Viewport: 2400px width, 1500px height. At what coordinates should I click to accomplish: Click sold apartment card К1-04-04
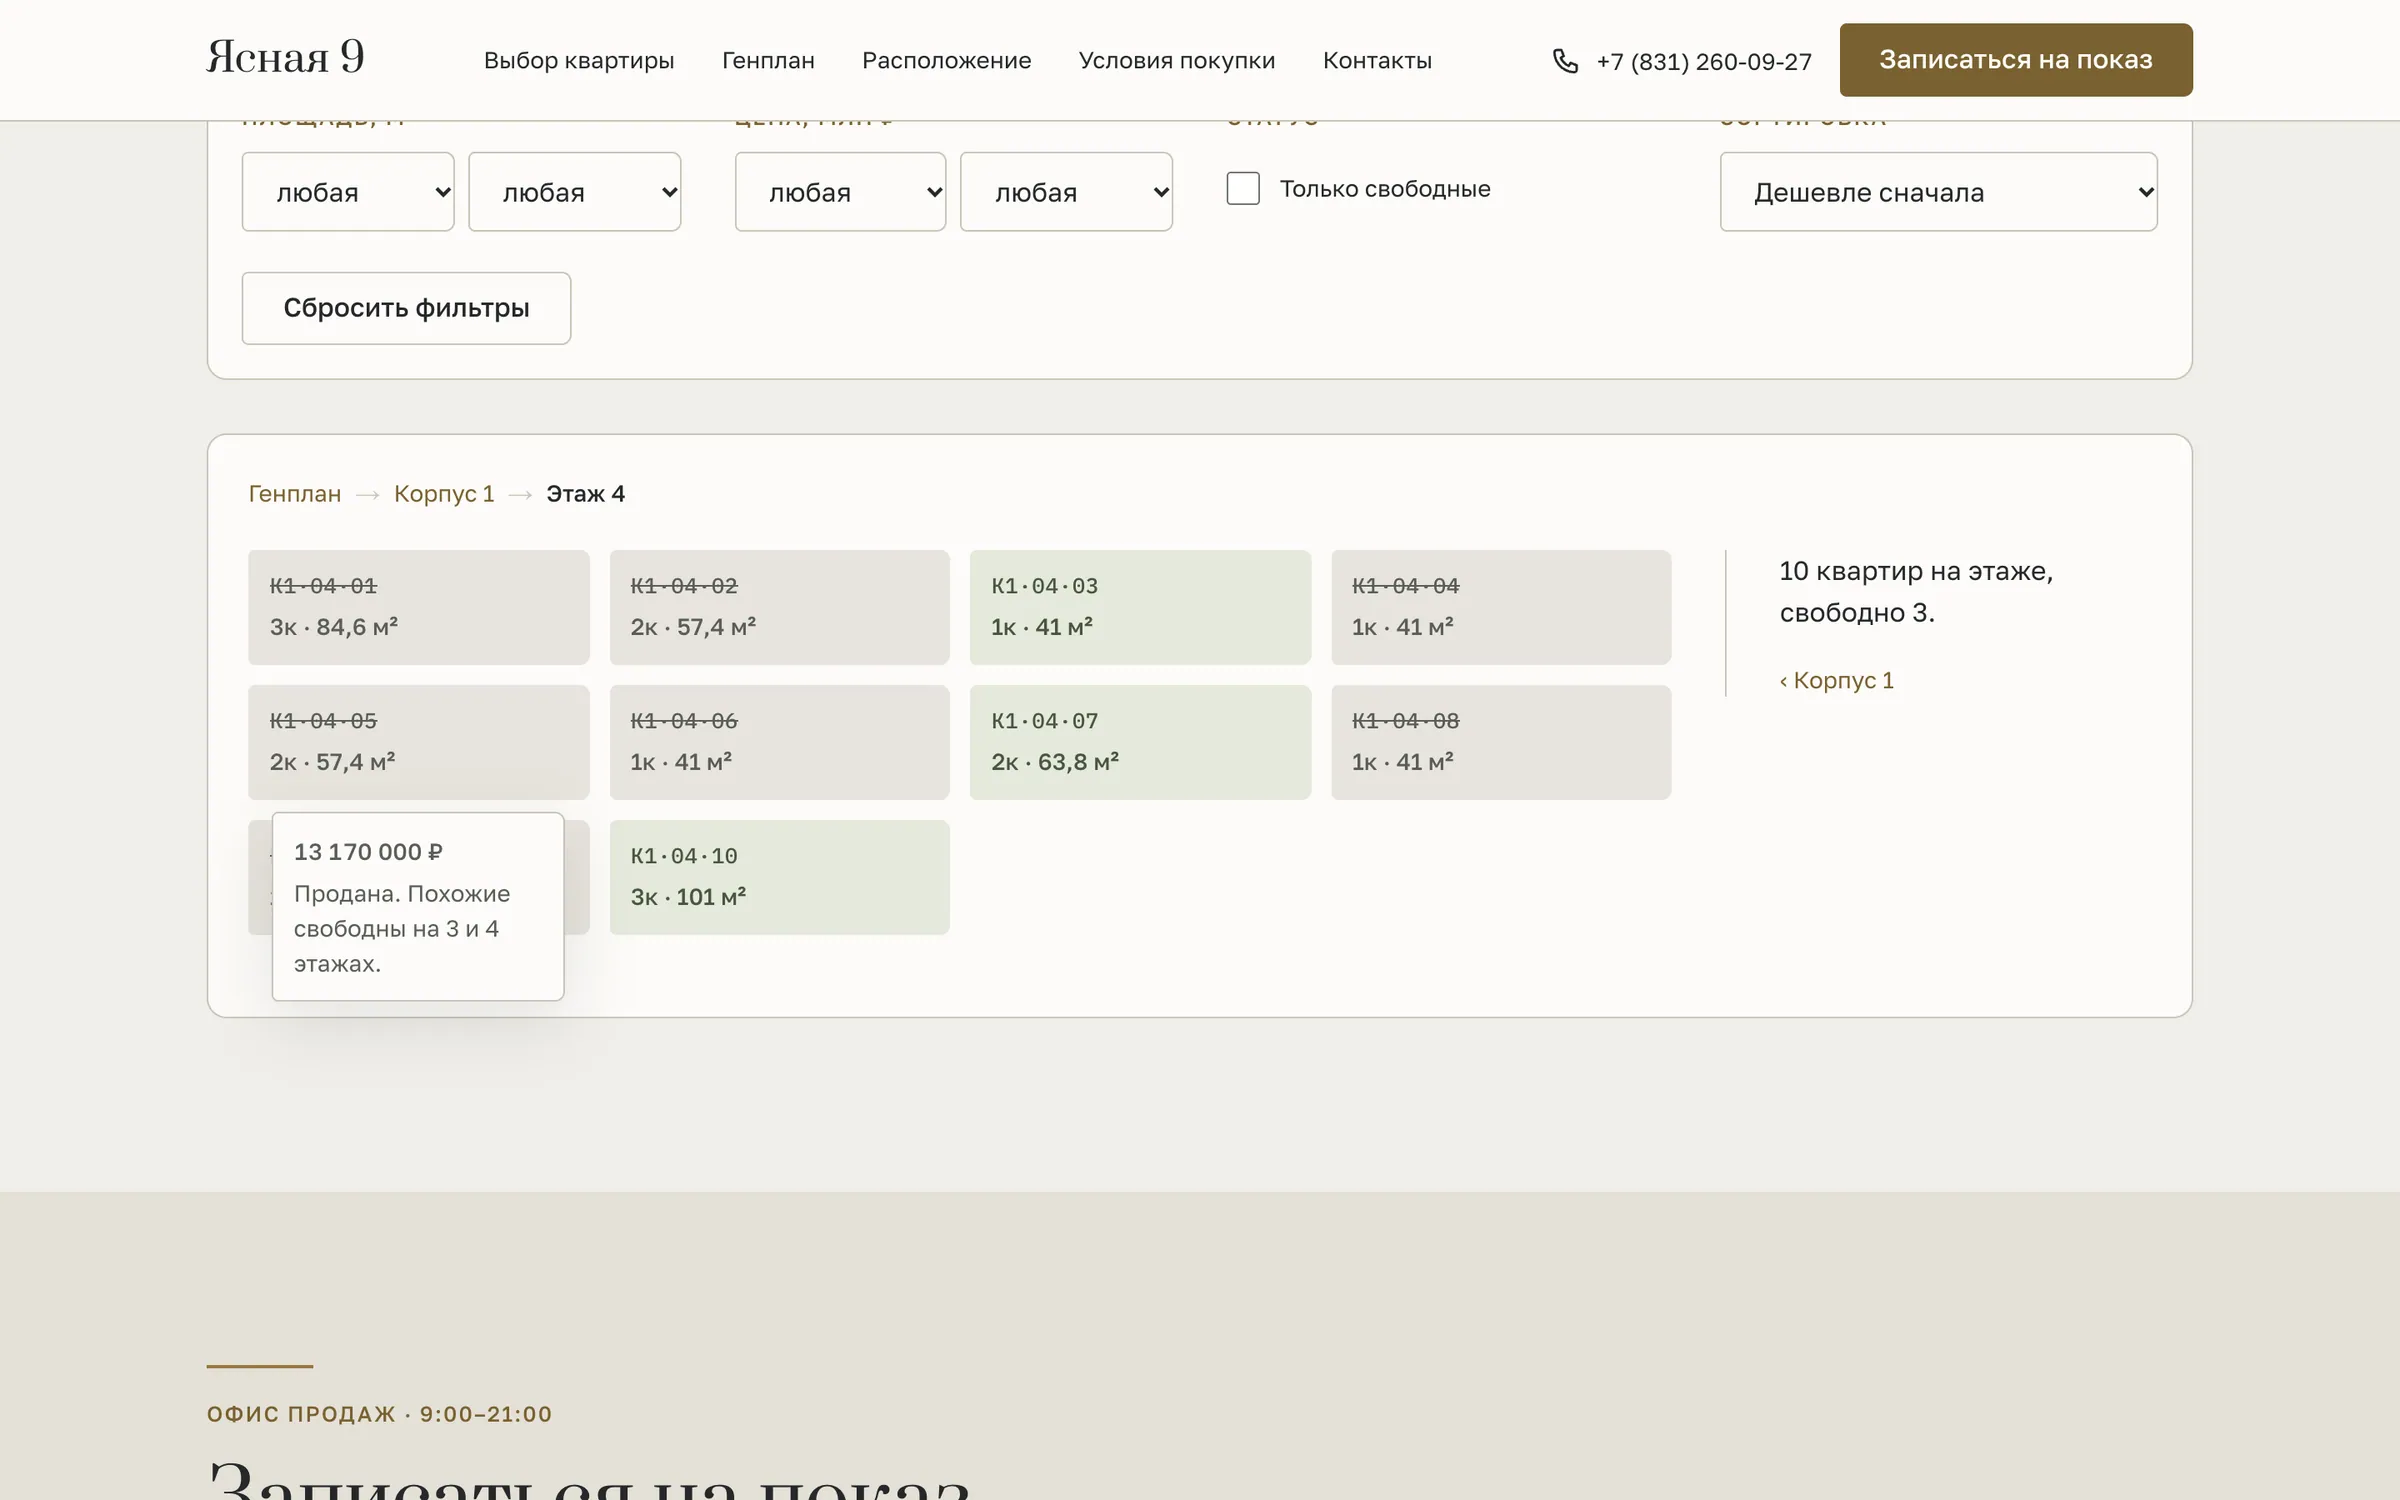pos(1501,607)
